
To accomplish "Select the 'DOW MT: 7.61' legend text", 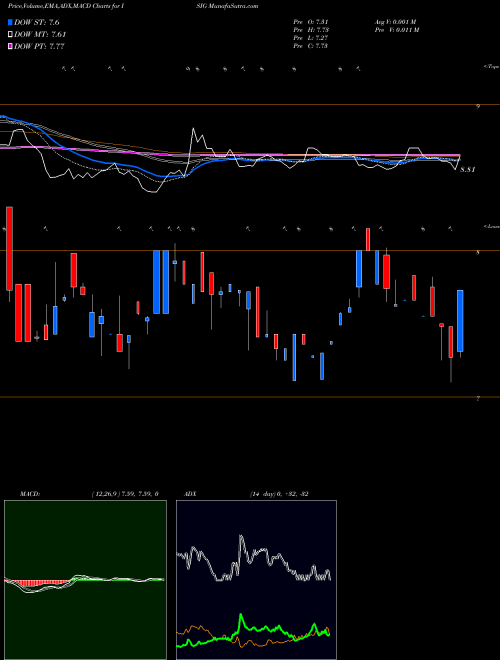I will [x=40, y=35].
